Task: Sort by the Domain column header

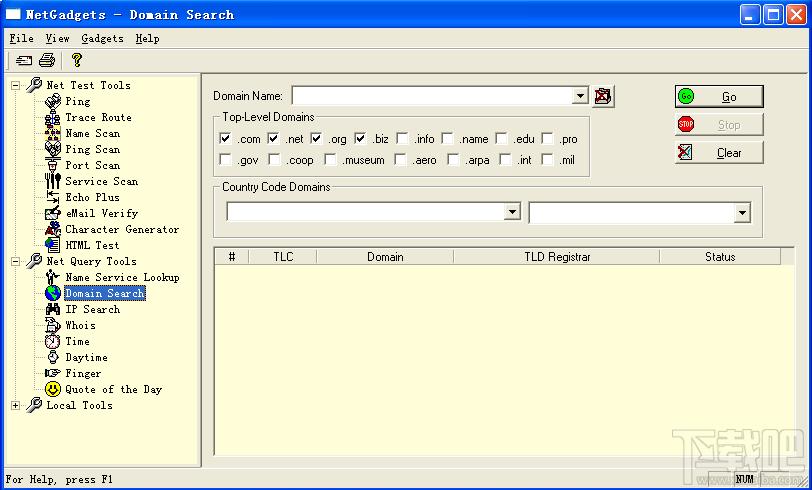Action: tap(385, 257)
